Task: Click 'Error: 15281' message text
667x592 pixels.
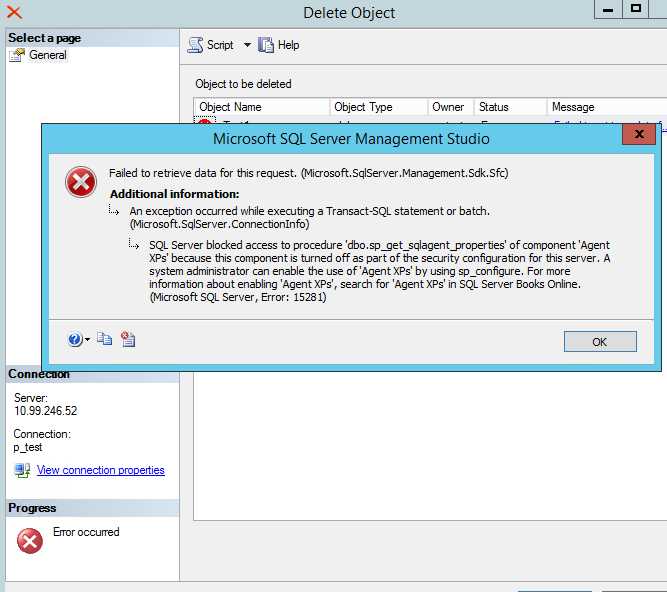Action: coord(294,297)
